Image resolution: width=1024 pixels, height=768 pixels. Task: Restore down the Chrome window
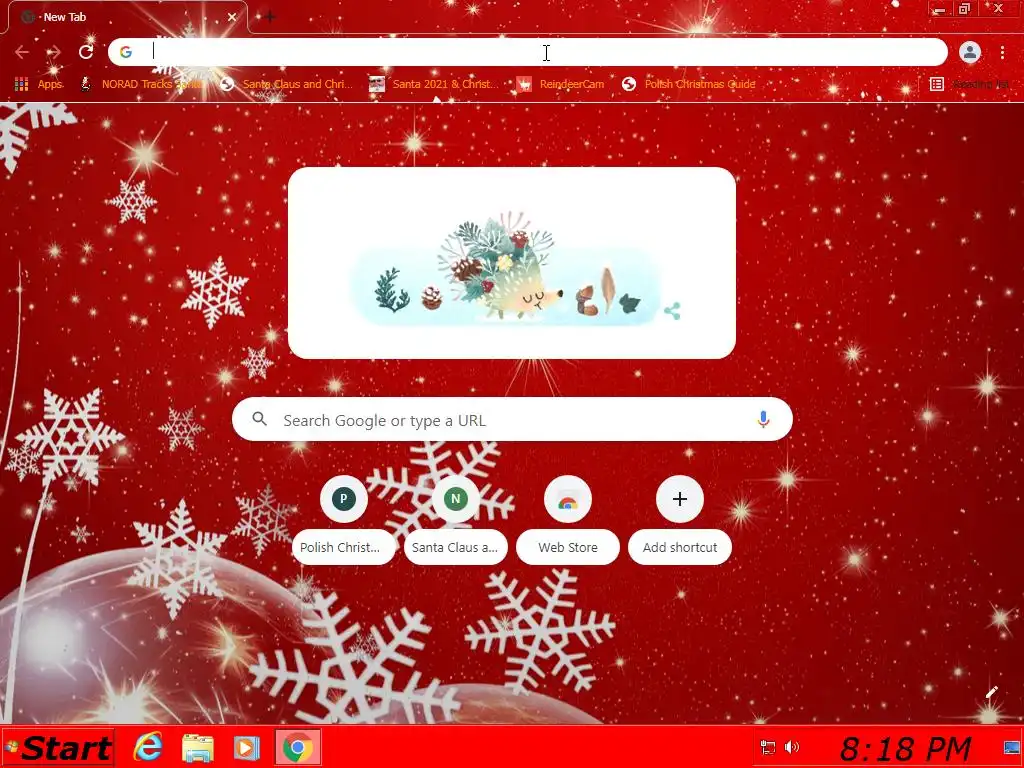click(x=964, y=9)
